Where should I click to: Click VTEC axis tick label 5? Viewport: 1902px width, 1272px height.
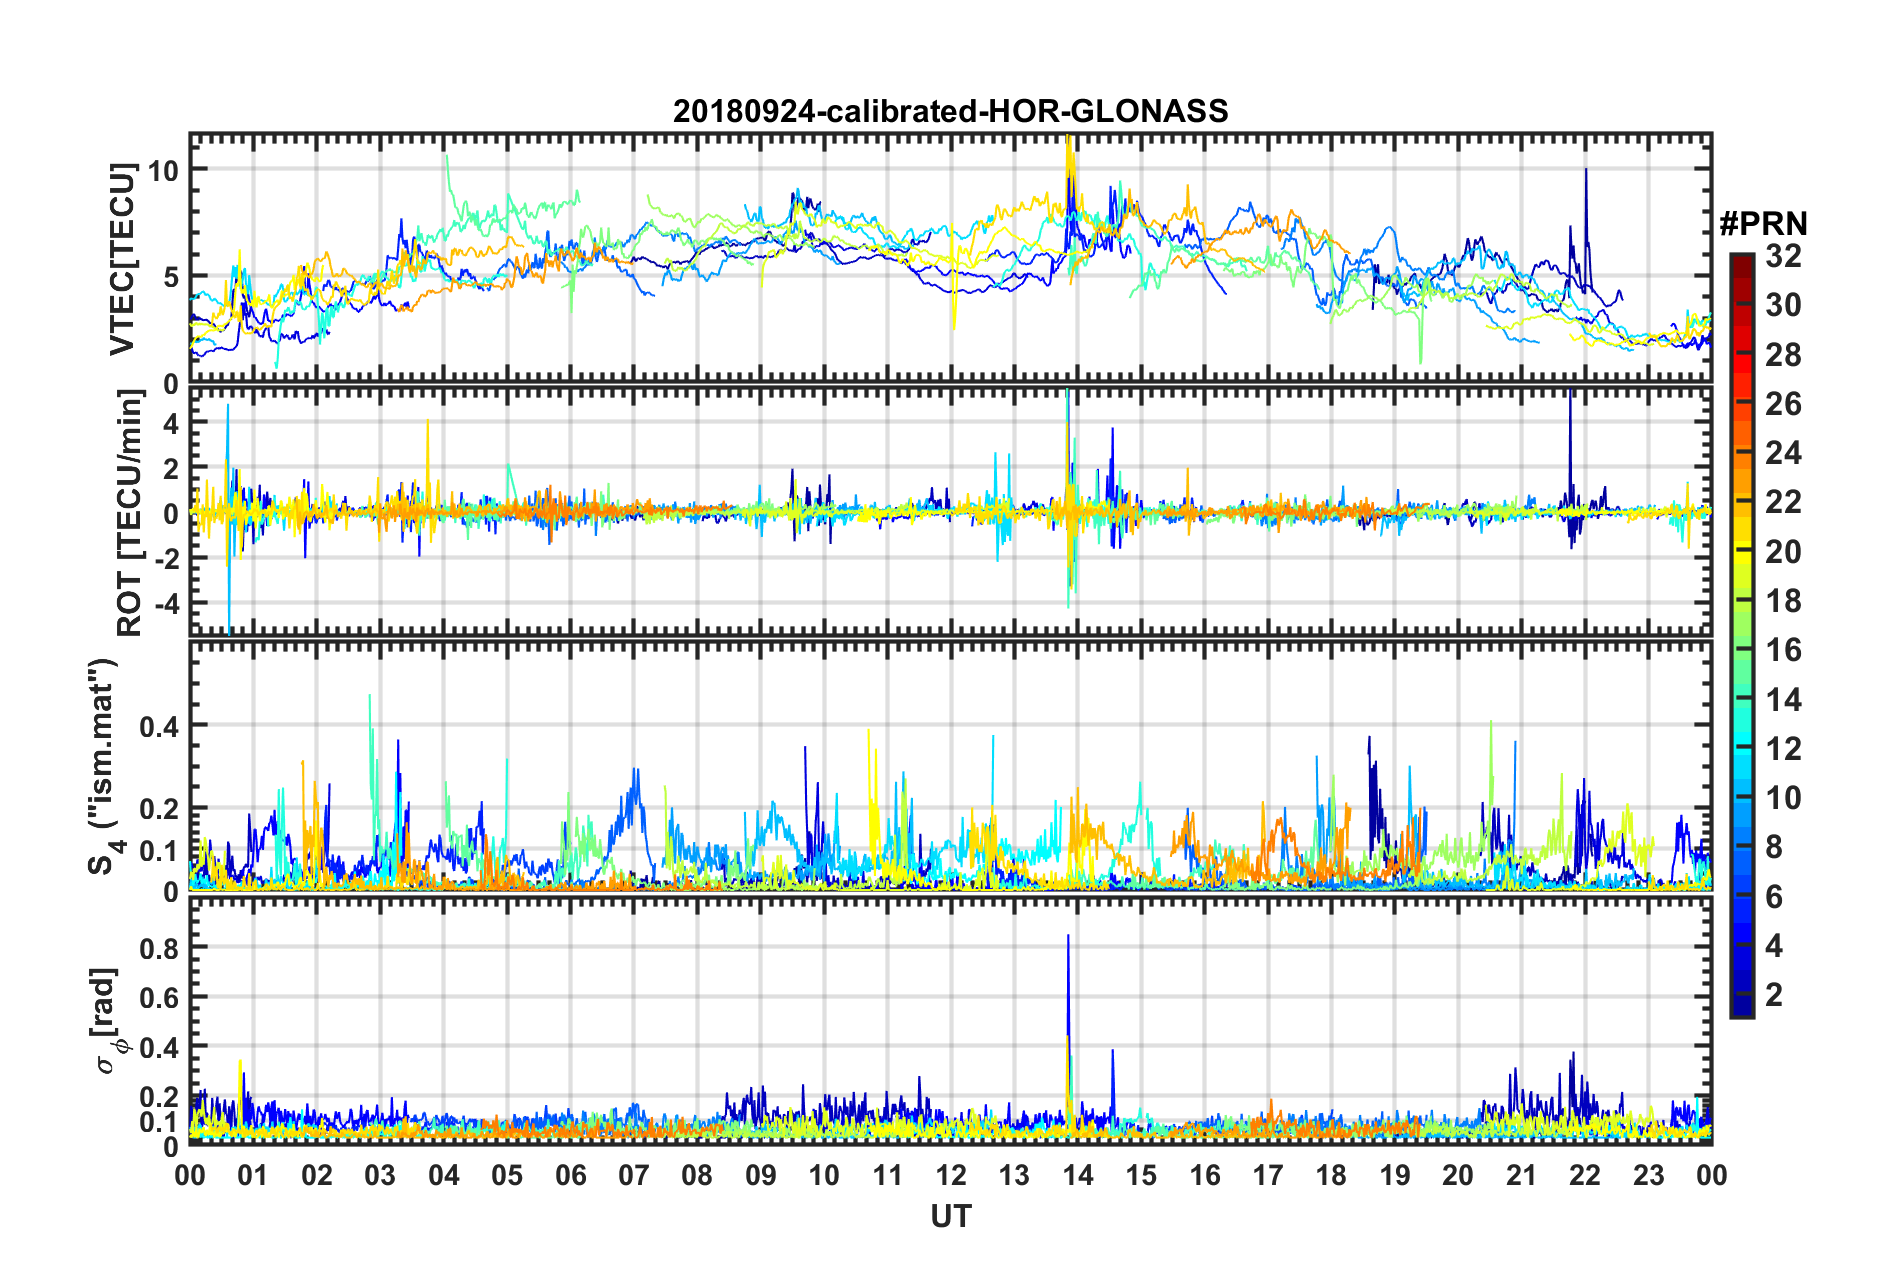click(x=171, y=277)
